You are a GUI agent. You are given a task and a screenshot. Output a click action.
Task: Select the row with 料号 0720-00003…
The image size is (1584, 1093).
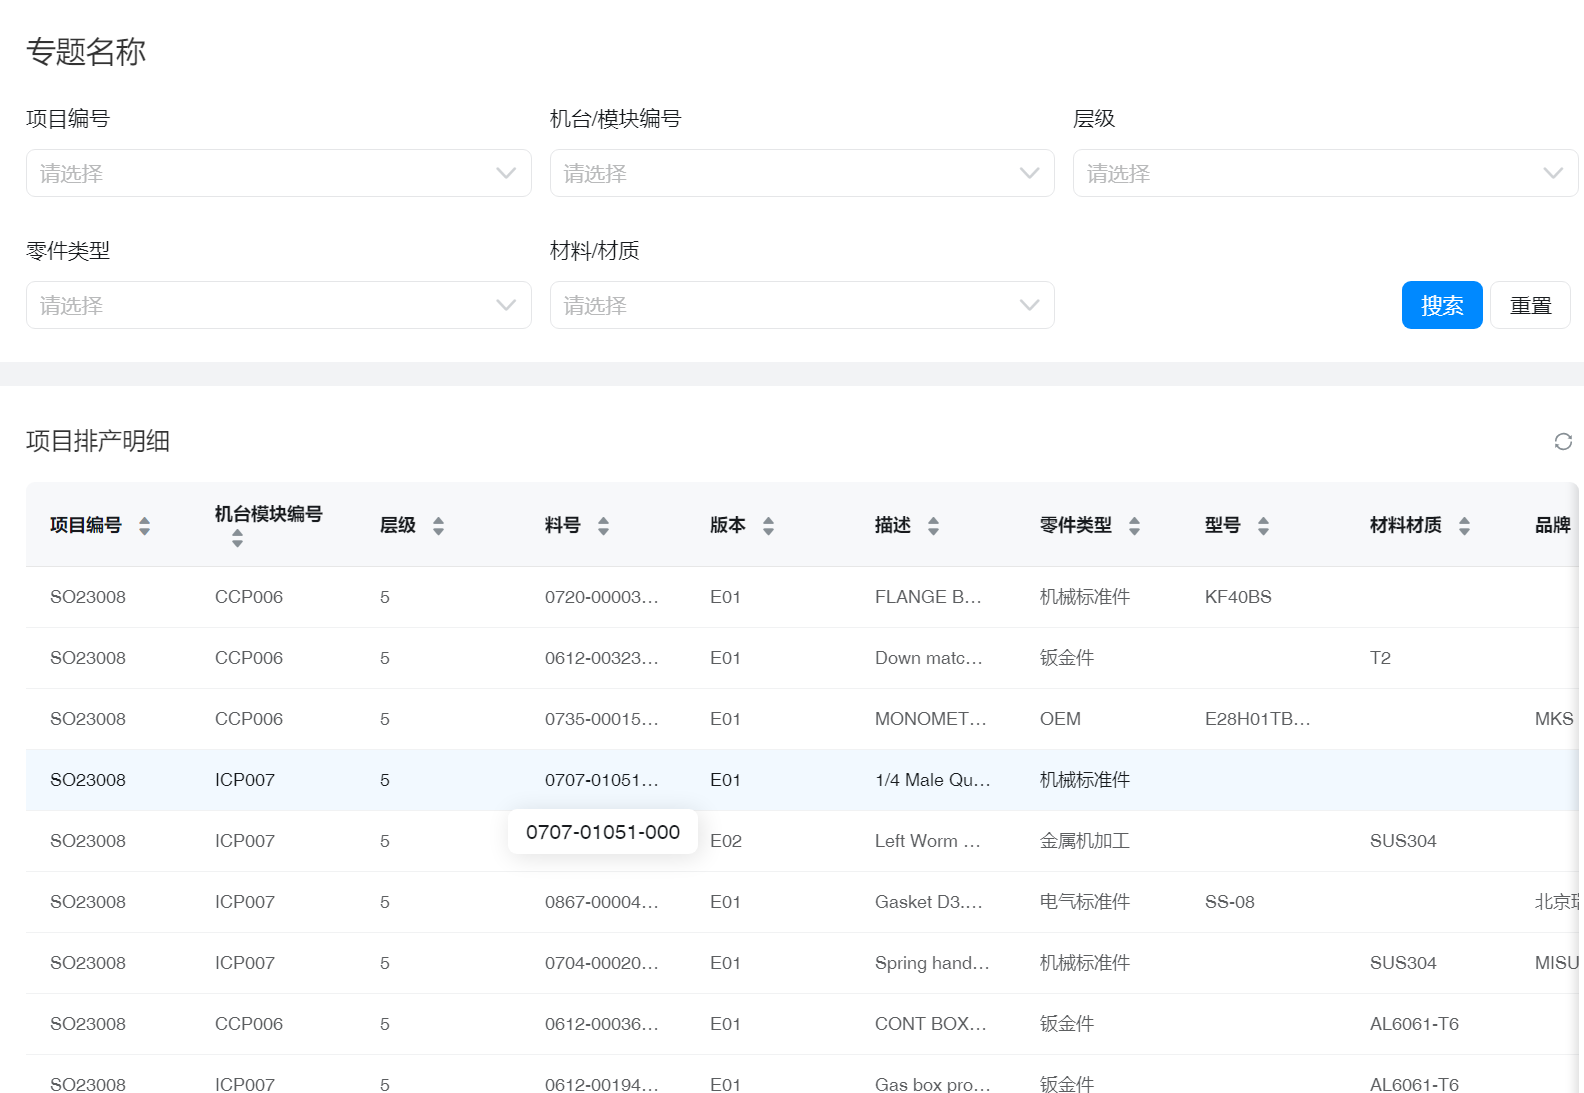point(802,597)
